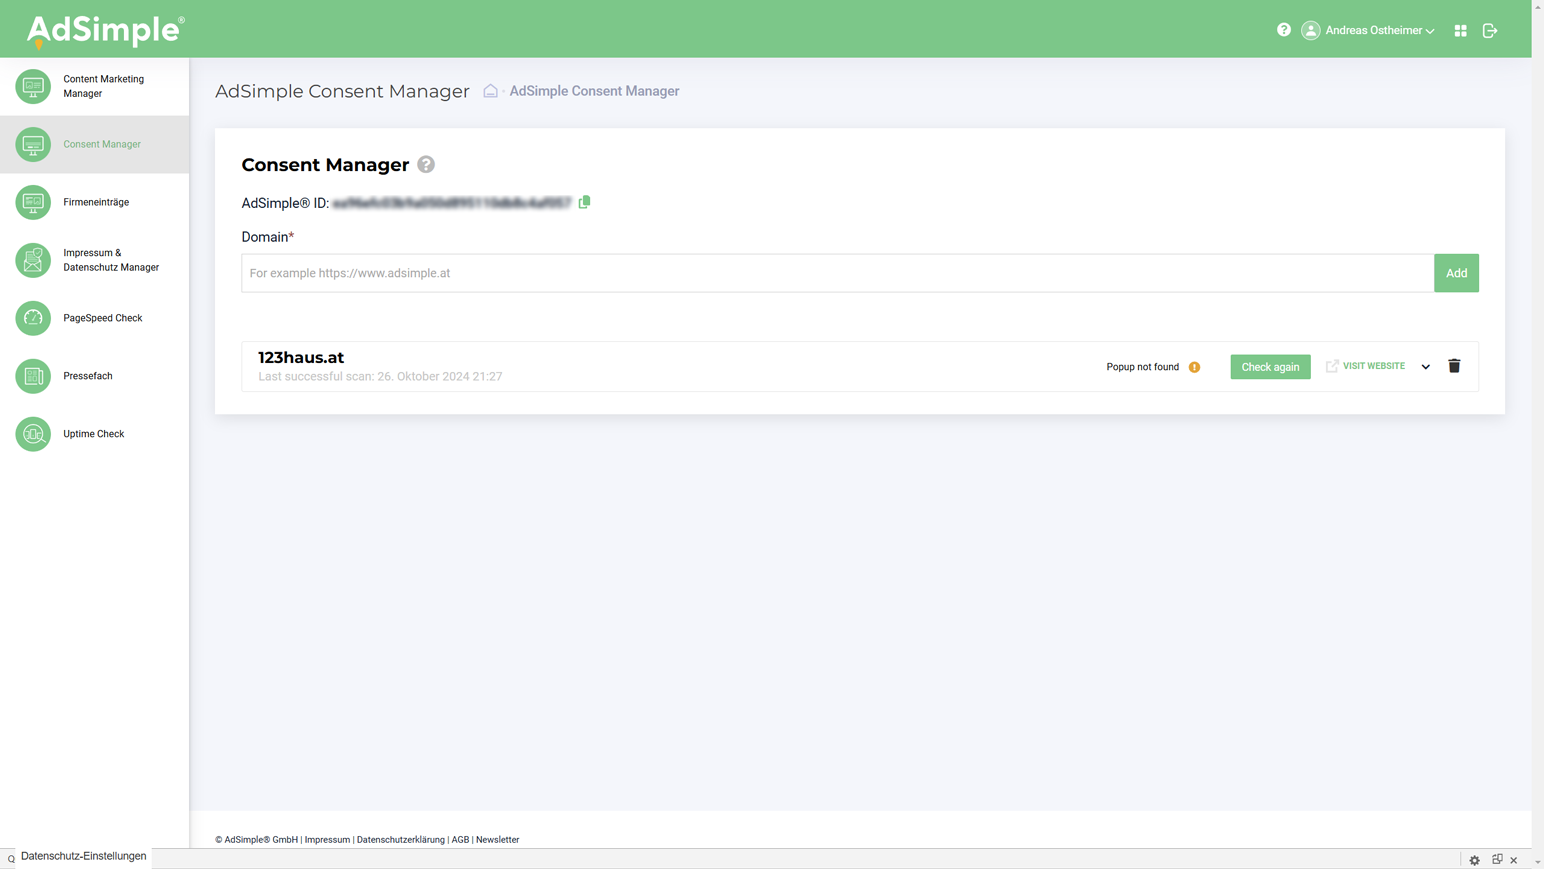Screen dimensions: 1544x869
Task: Click the Uptime Check sidebar icon
Action: [33, 434]
